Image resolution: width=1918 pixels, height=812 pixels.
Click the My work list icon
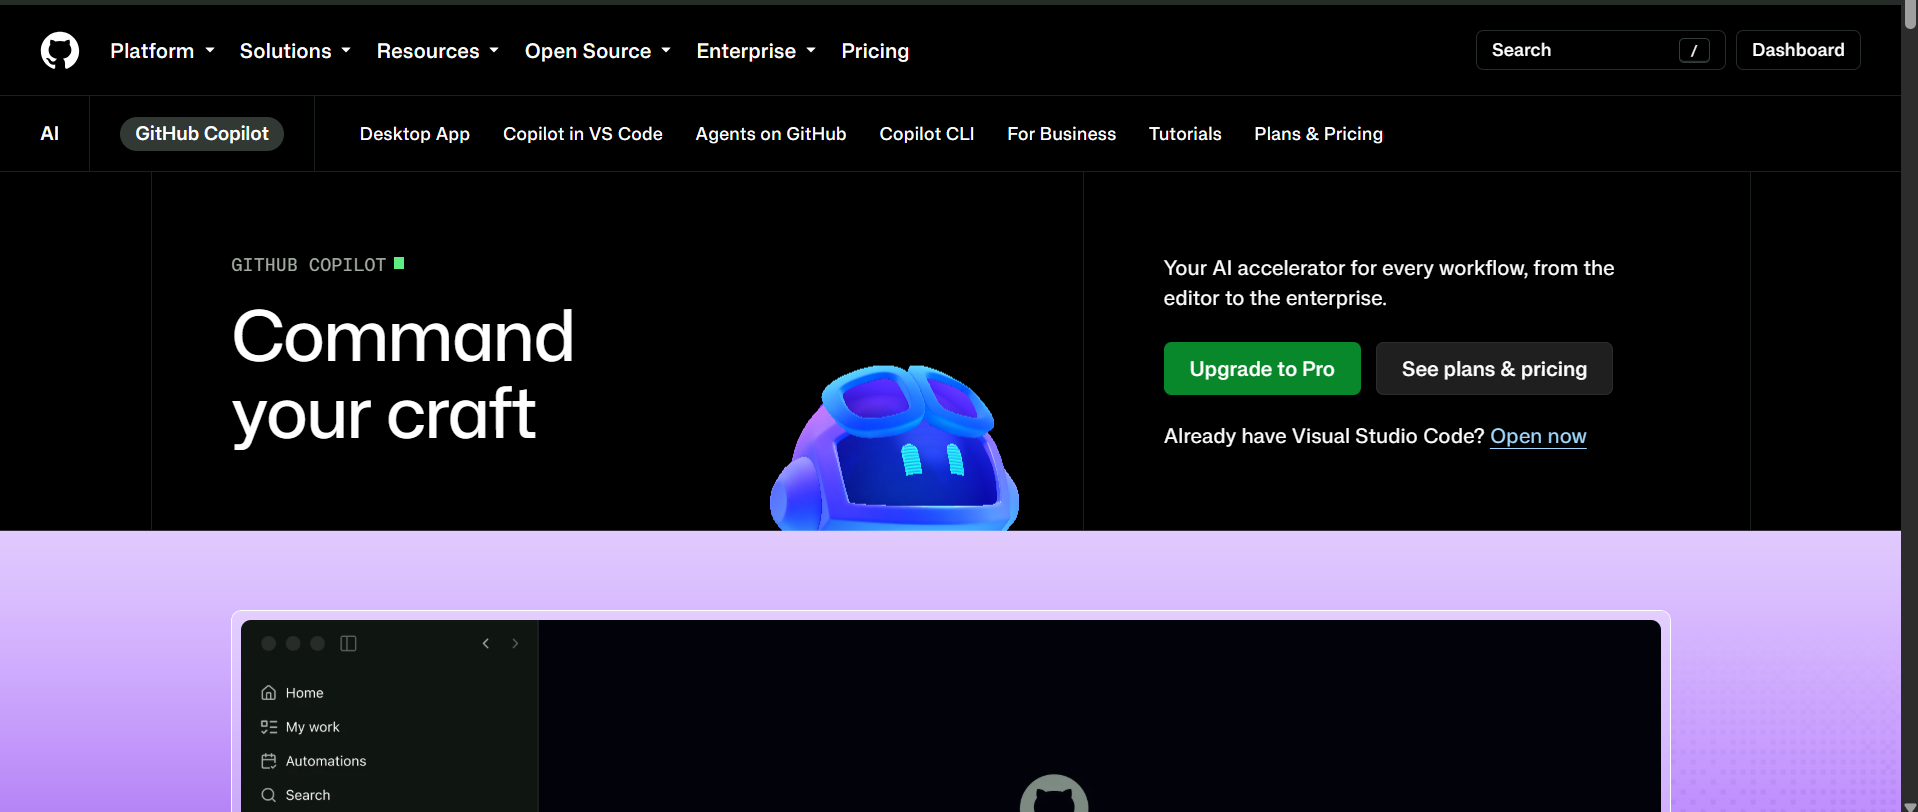tap(269, 727)
